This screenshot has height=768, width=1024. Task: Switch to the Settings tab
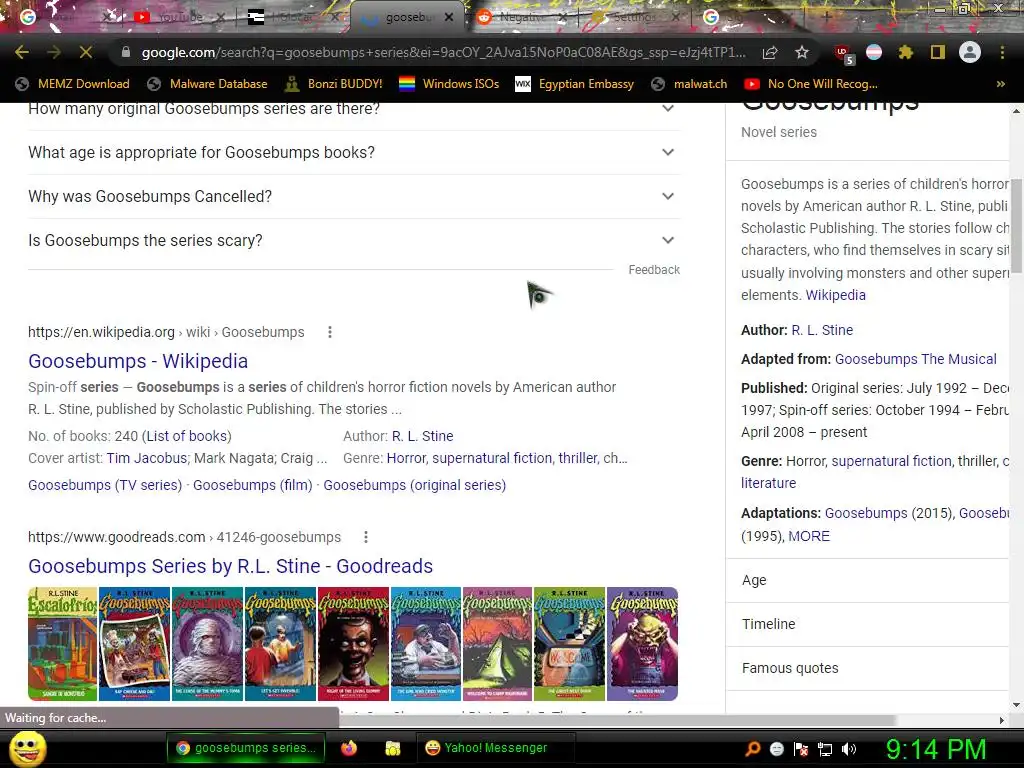point(633,17)
